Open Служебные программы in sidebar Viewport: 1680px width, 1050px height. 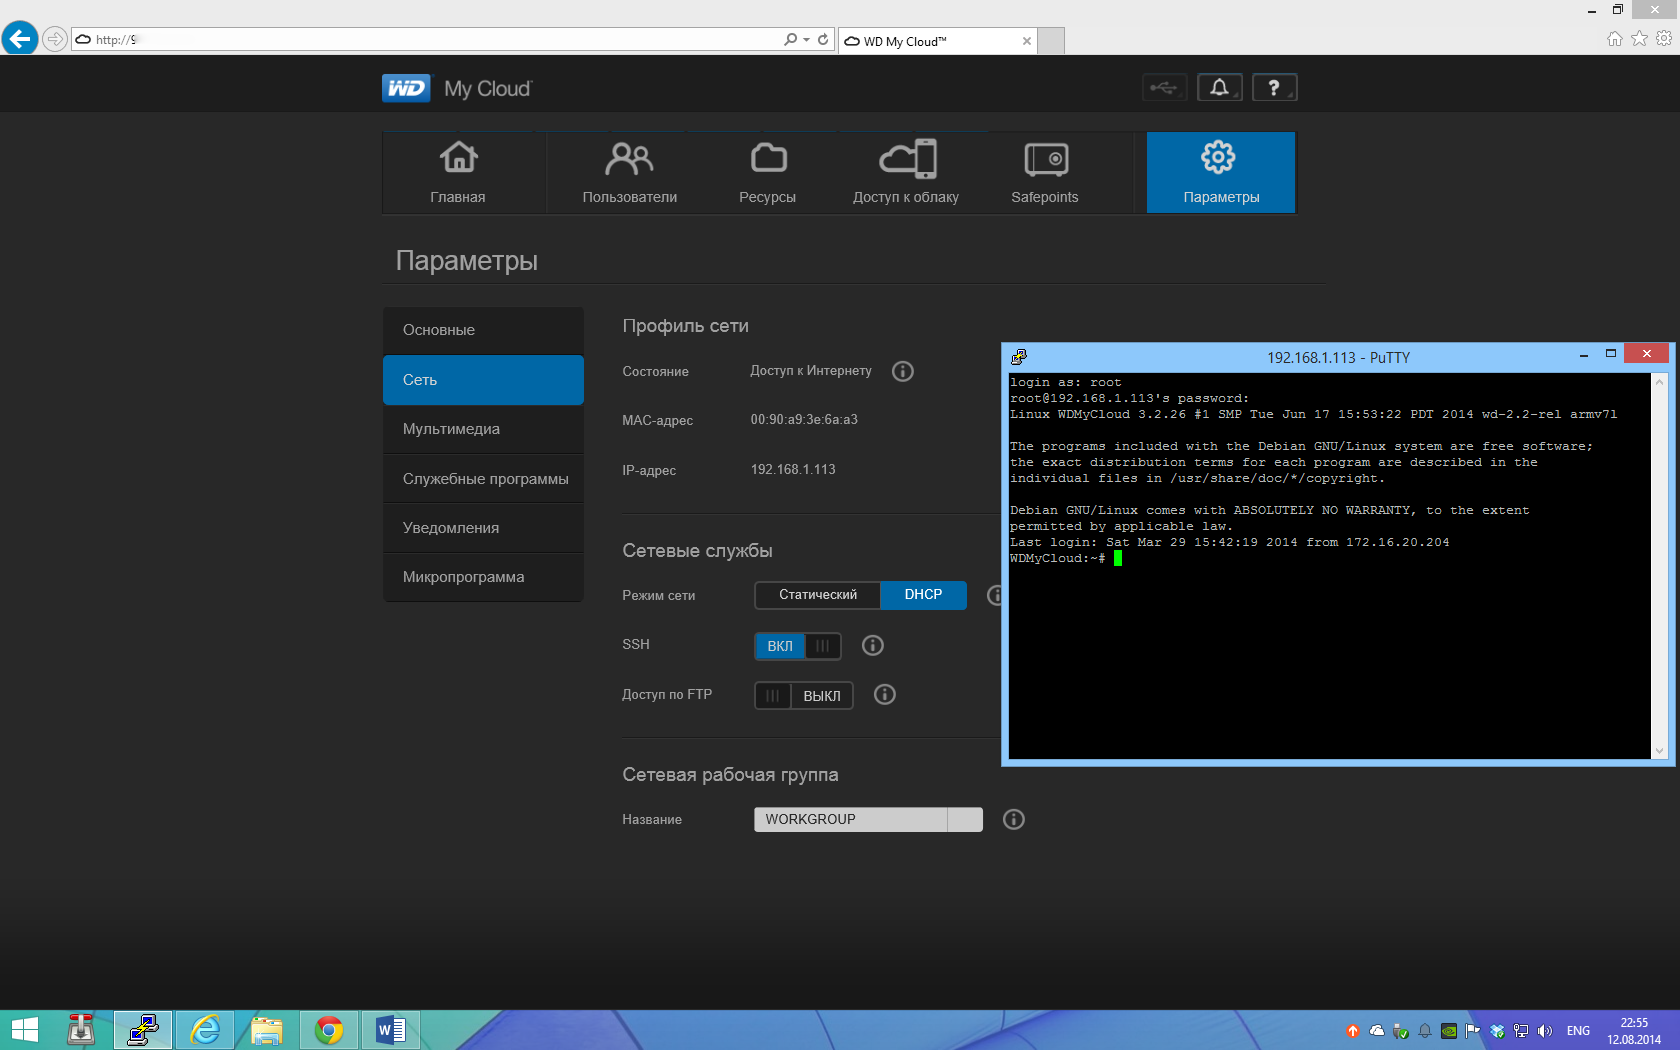click(x=483, y=479)
